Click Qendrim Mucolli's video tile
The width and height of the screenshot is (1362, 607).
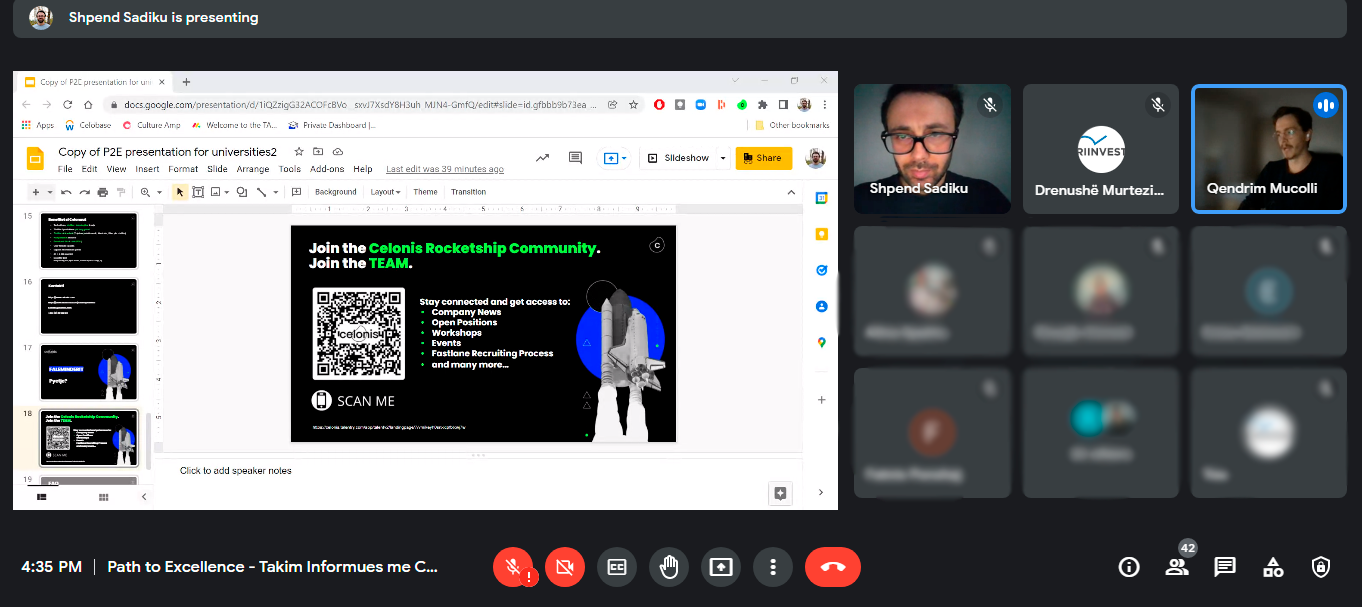(x=1267, y=148)
